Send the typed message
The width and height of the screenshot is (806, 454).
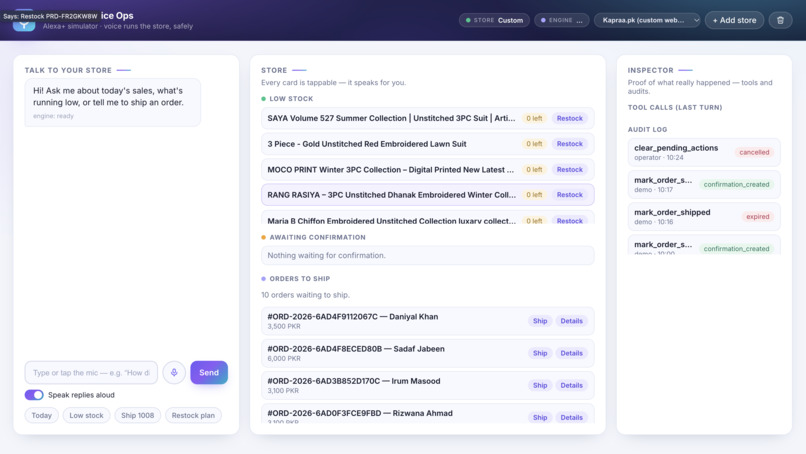click(209, 372)
